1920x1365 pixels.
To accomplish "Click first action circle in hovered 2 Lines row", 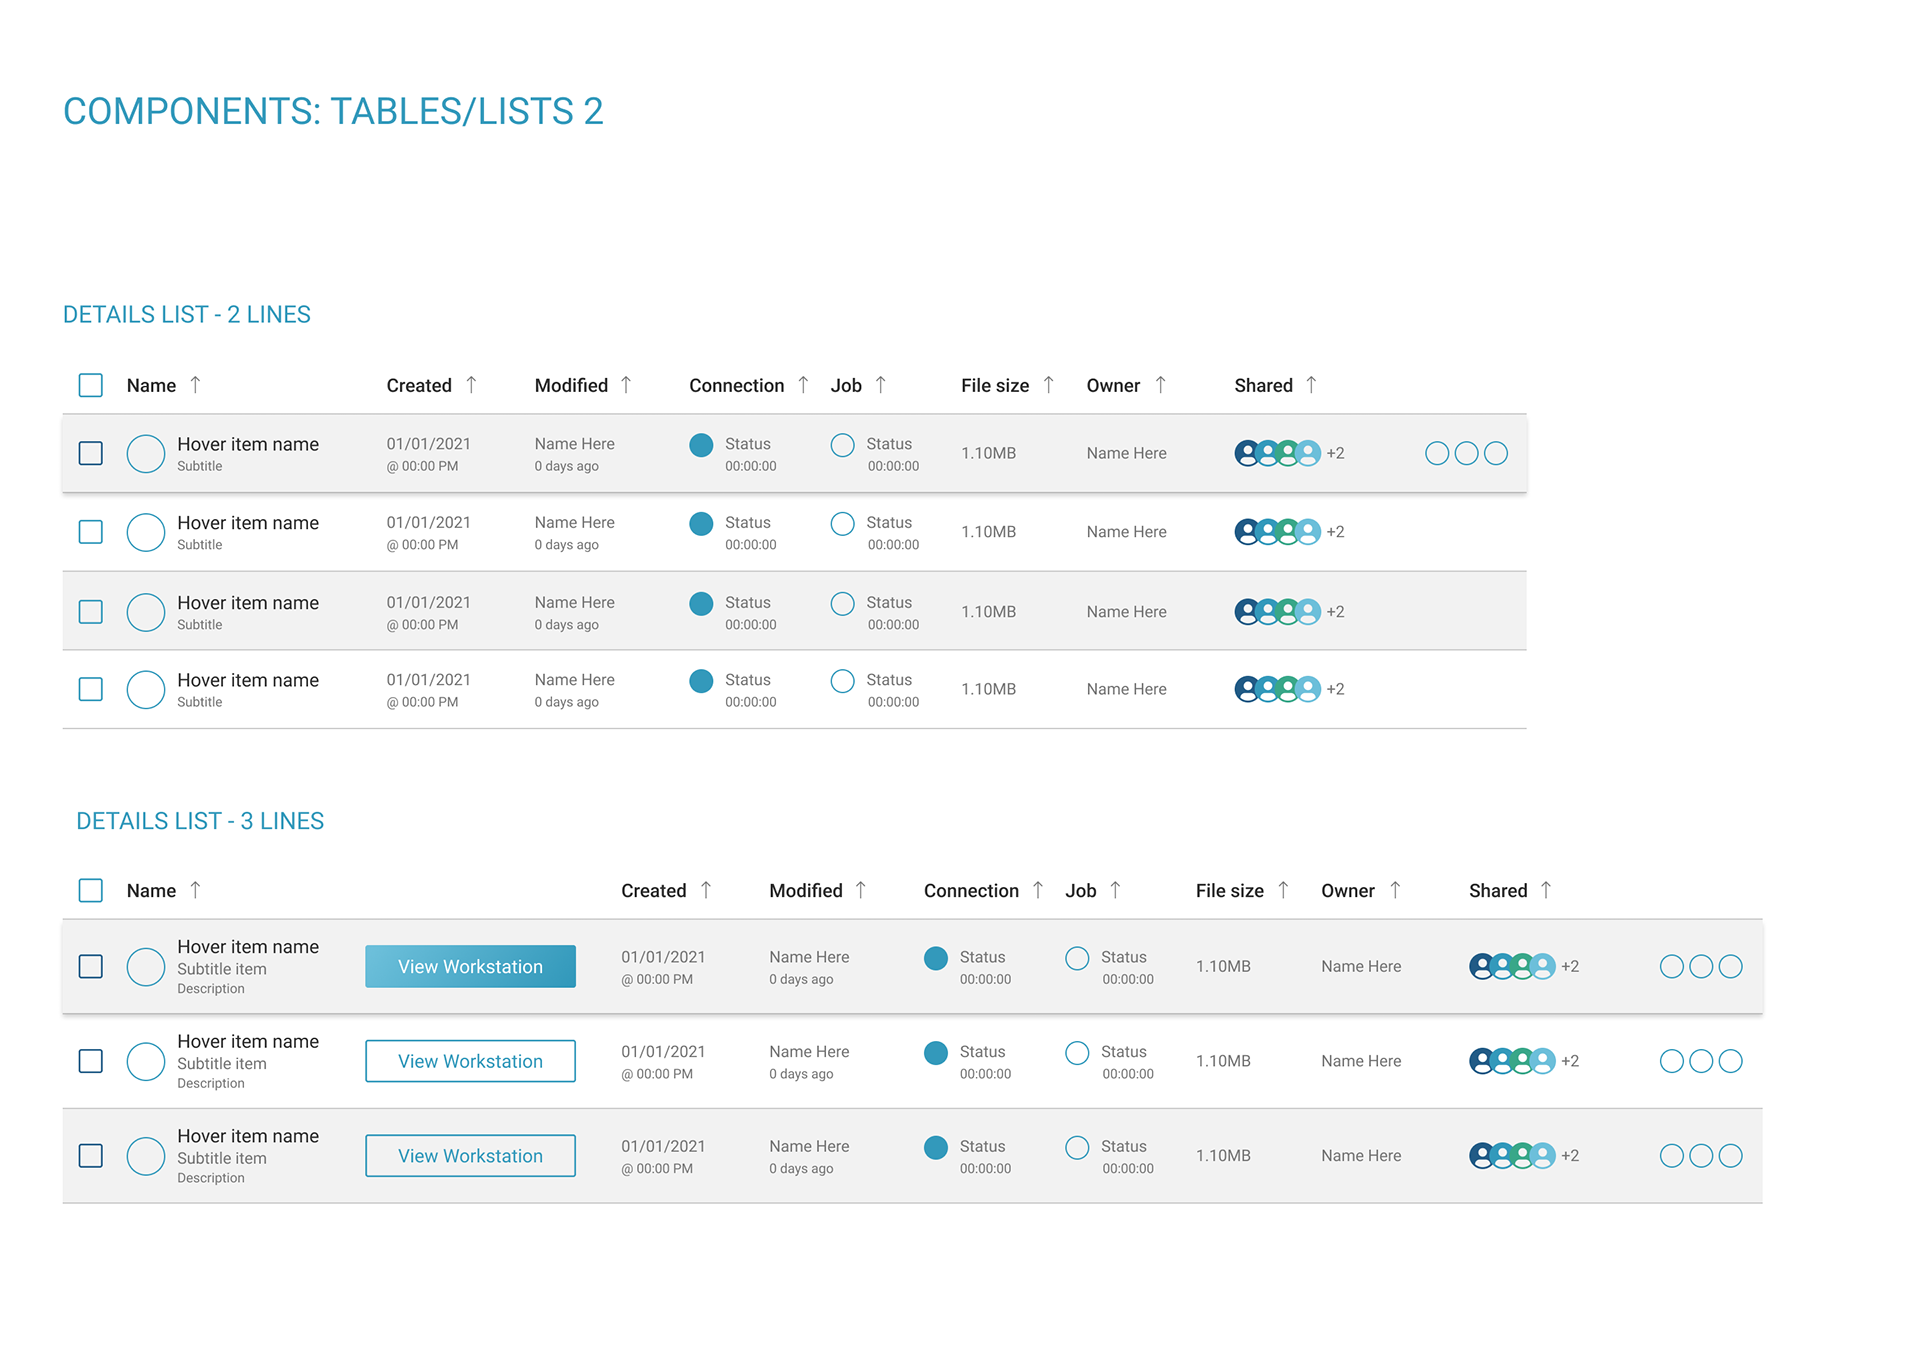I will click(1437, 453).
